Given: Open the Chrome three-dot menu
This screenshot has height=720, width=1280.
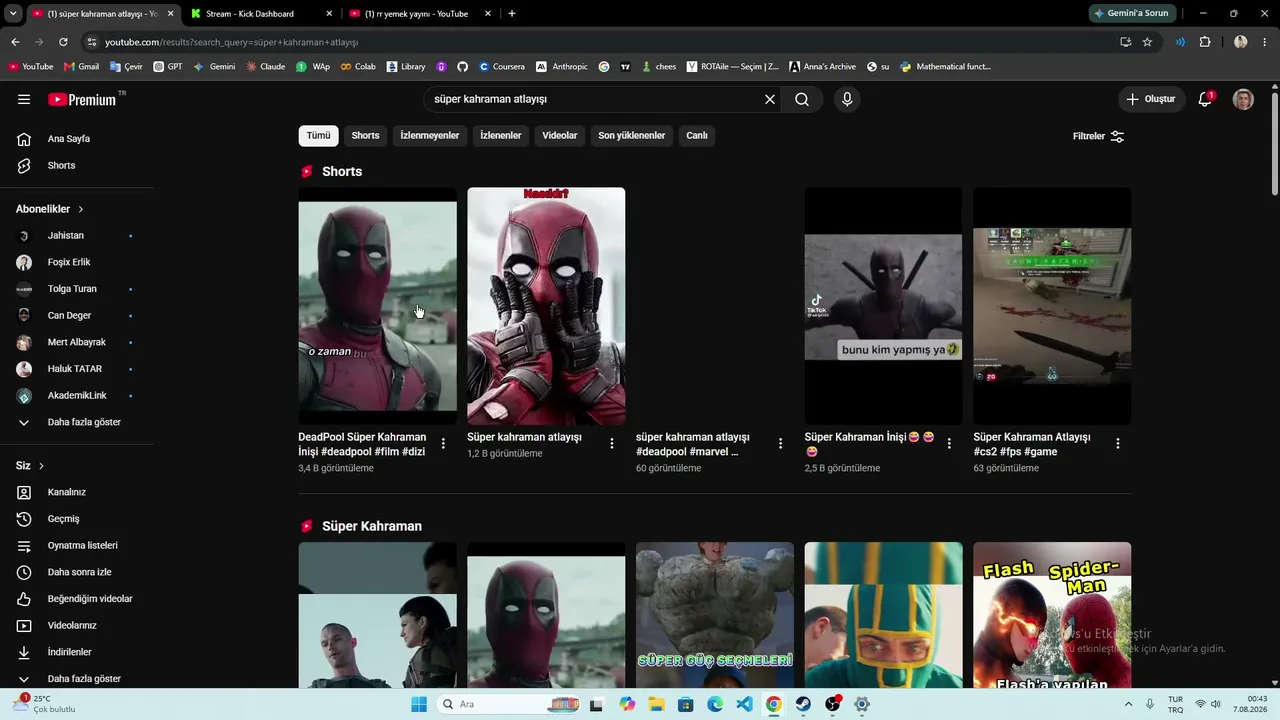Looking at the screenshot, I should point(1265,42).
